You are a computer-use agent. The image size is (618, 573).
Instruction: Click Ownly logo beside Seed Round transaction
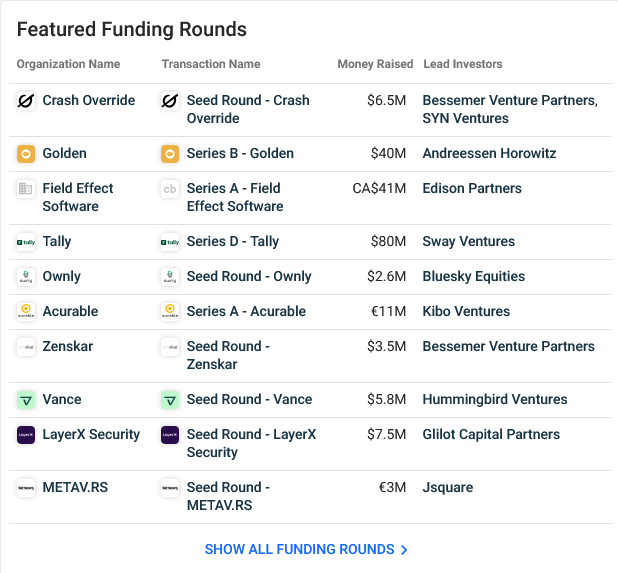pos(170,277)
